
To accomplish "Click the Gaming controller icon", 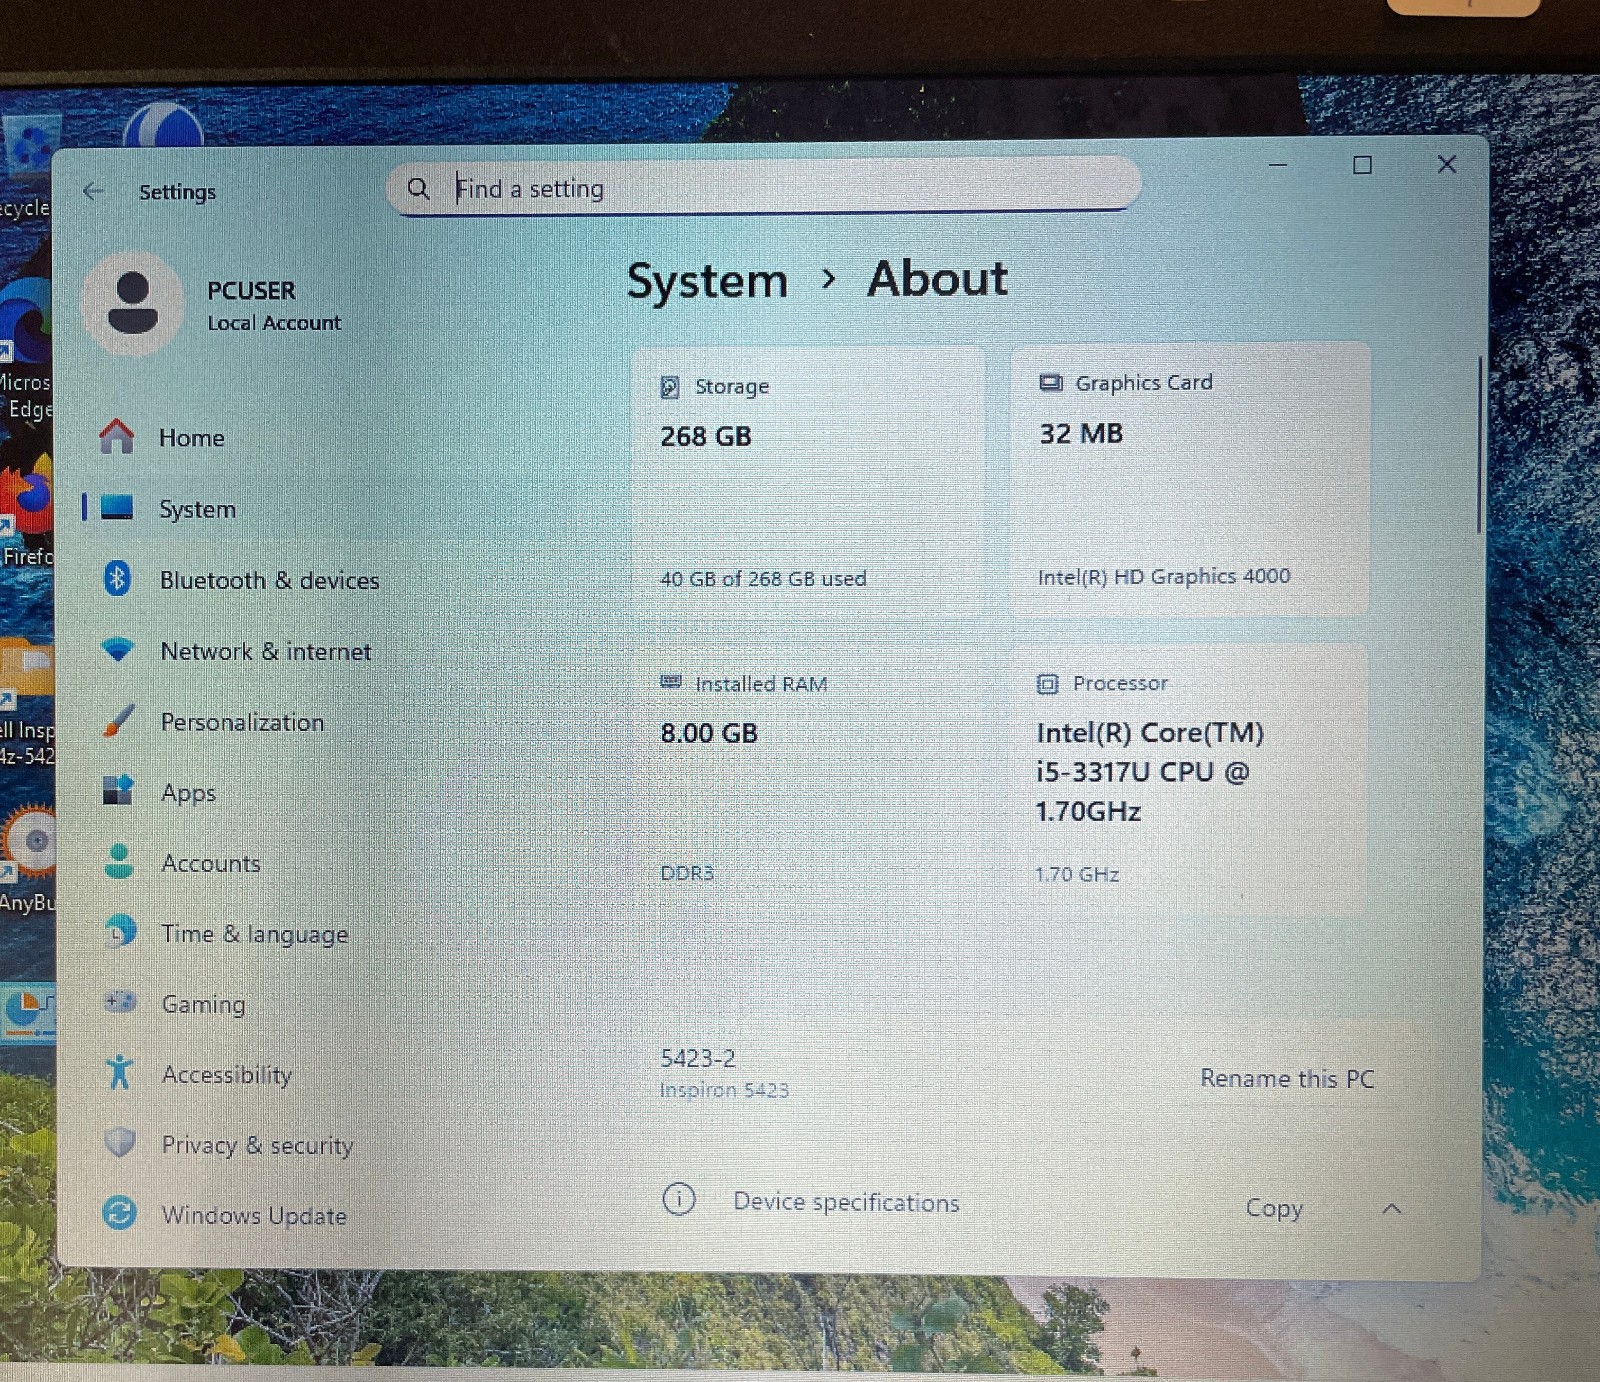I will point(121,1001).
